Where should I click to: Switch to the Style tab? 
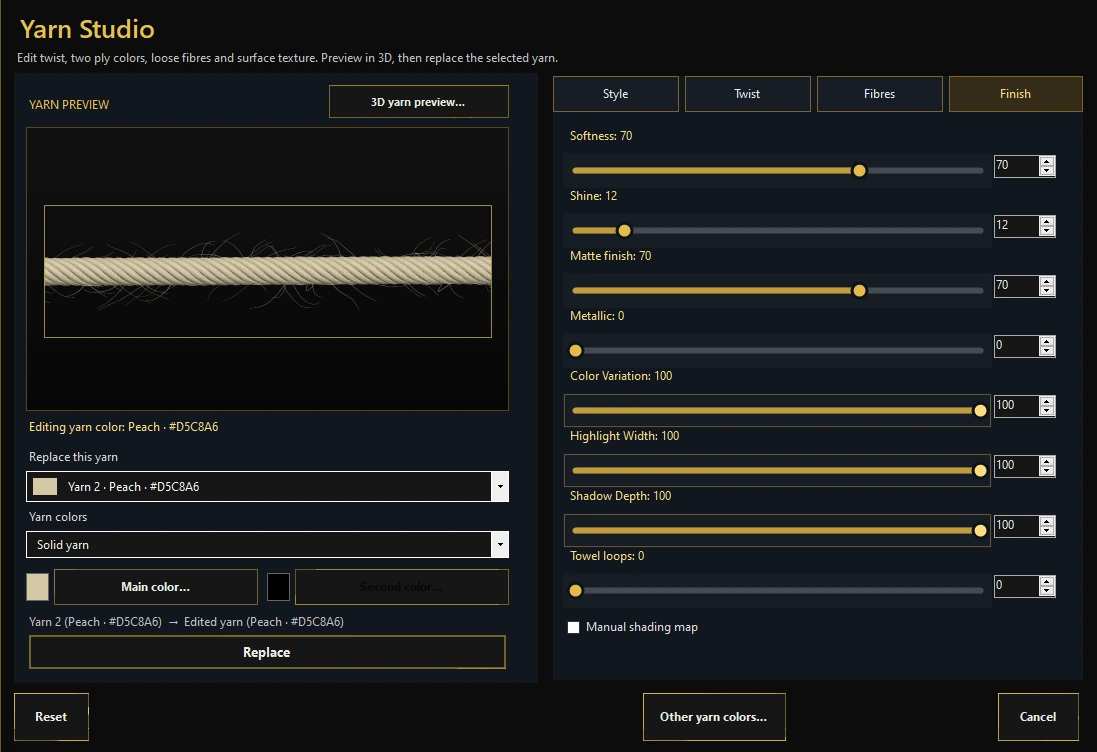coord(616,94)
